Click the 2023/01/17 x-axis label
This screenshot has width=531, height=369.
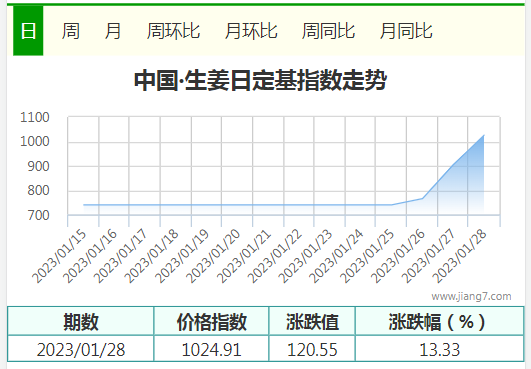(121, 257)
